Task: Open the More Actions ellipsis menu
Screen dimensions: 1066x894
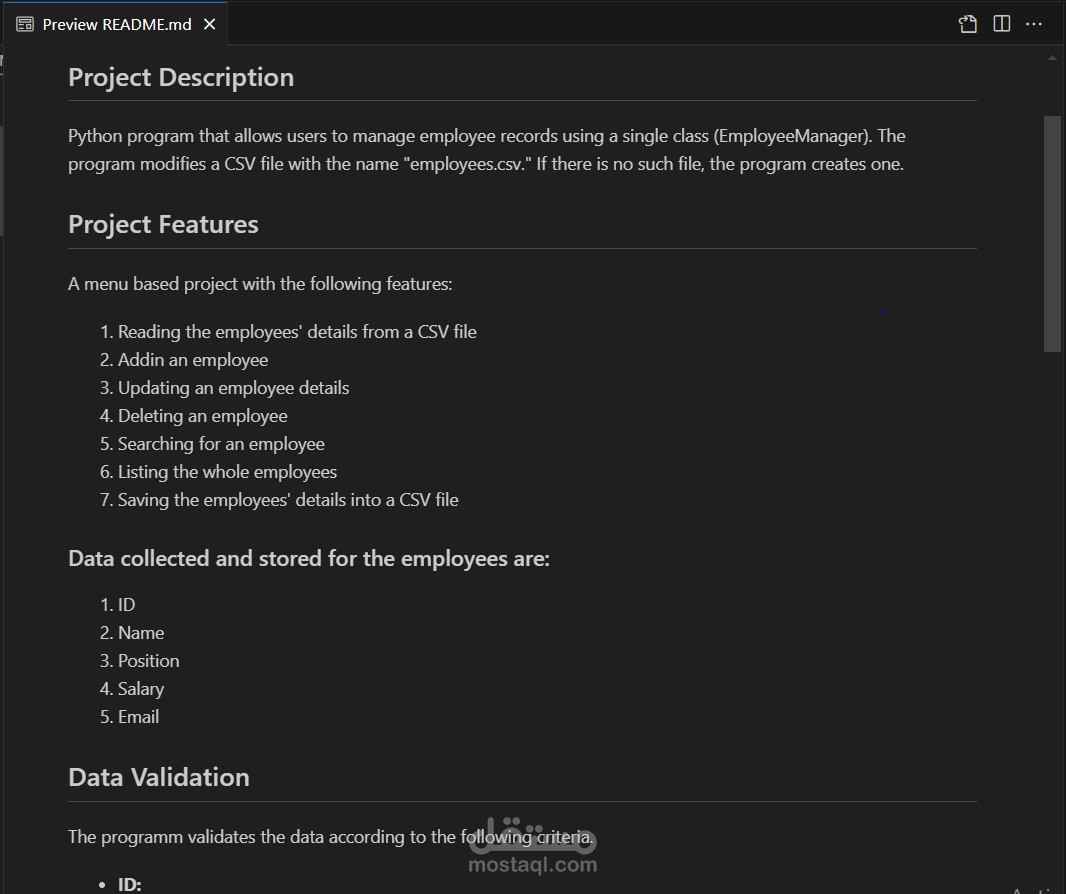Action: coord(1034,24)
